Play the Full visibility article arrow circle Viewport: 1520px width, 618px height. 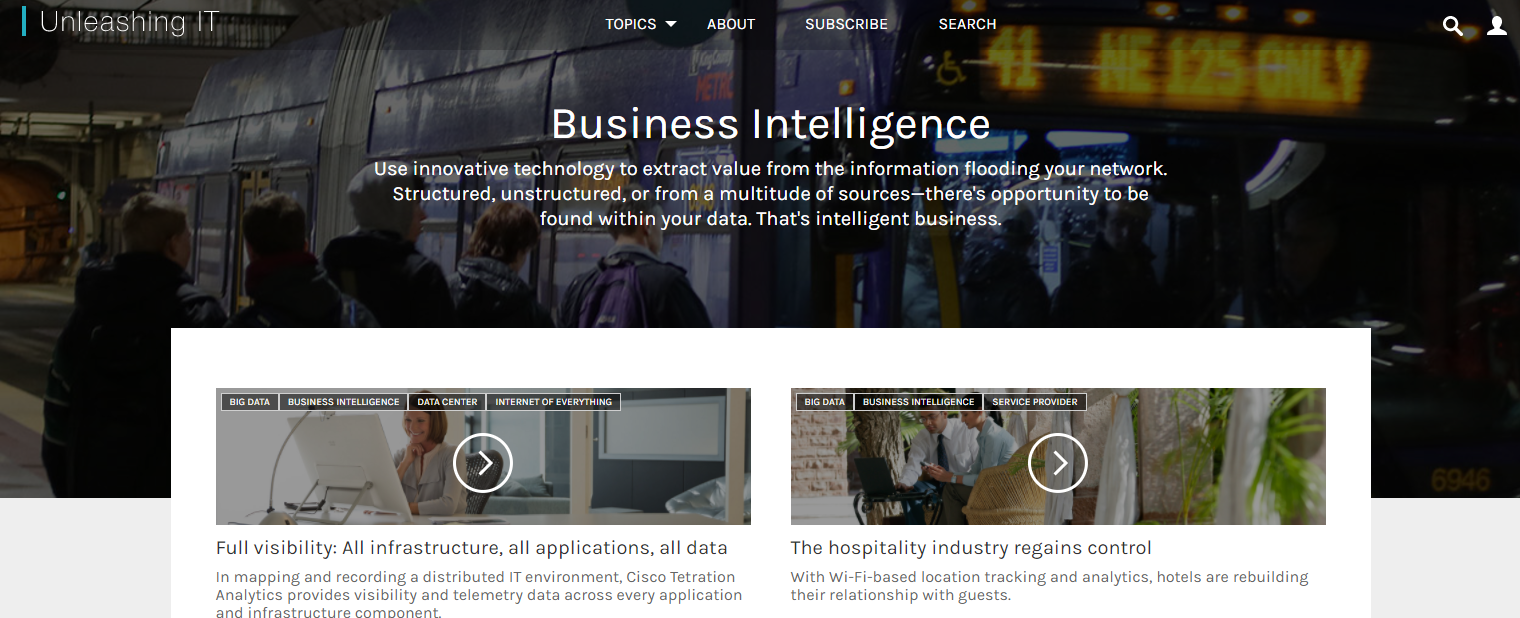(483, 463)
